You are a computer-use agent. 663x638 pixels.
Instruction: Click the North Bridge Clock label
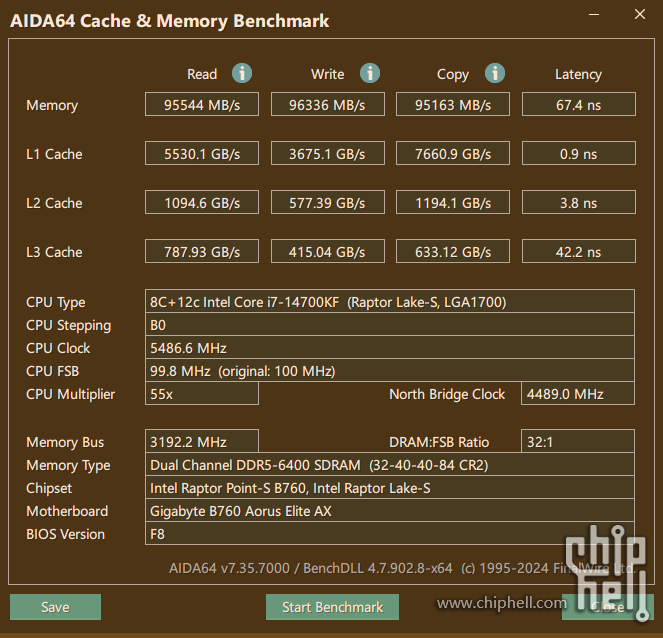(447, 394)
